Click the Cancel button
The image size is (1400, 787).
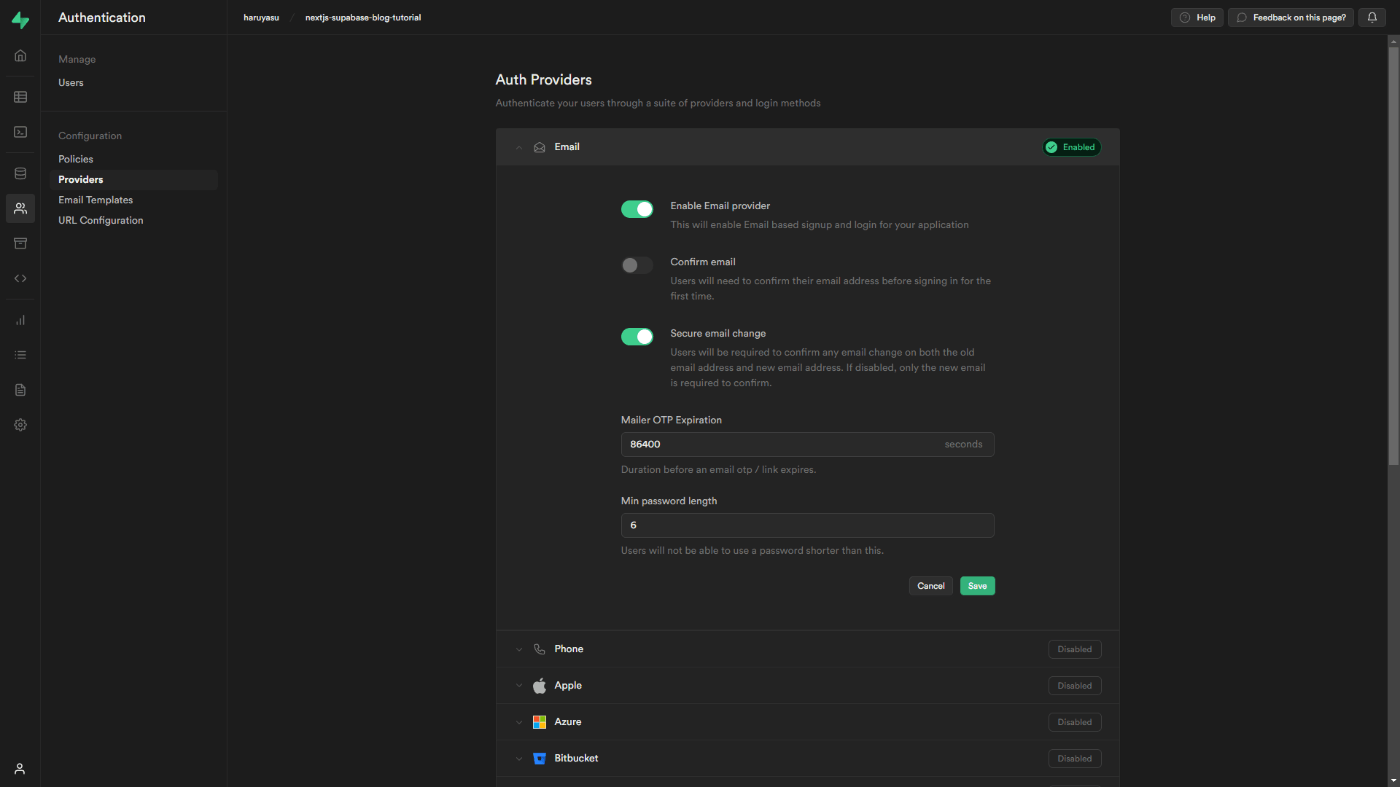click(931, 586)
